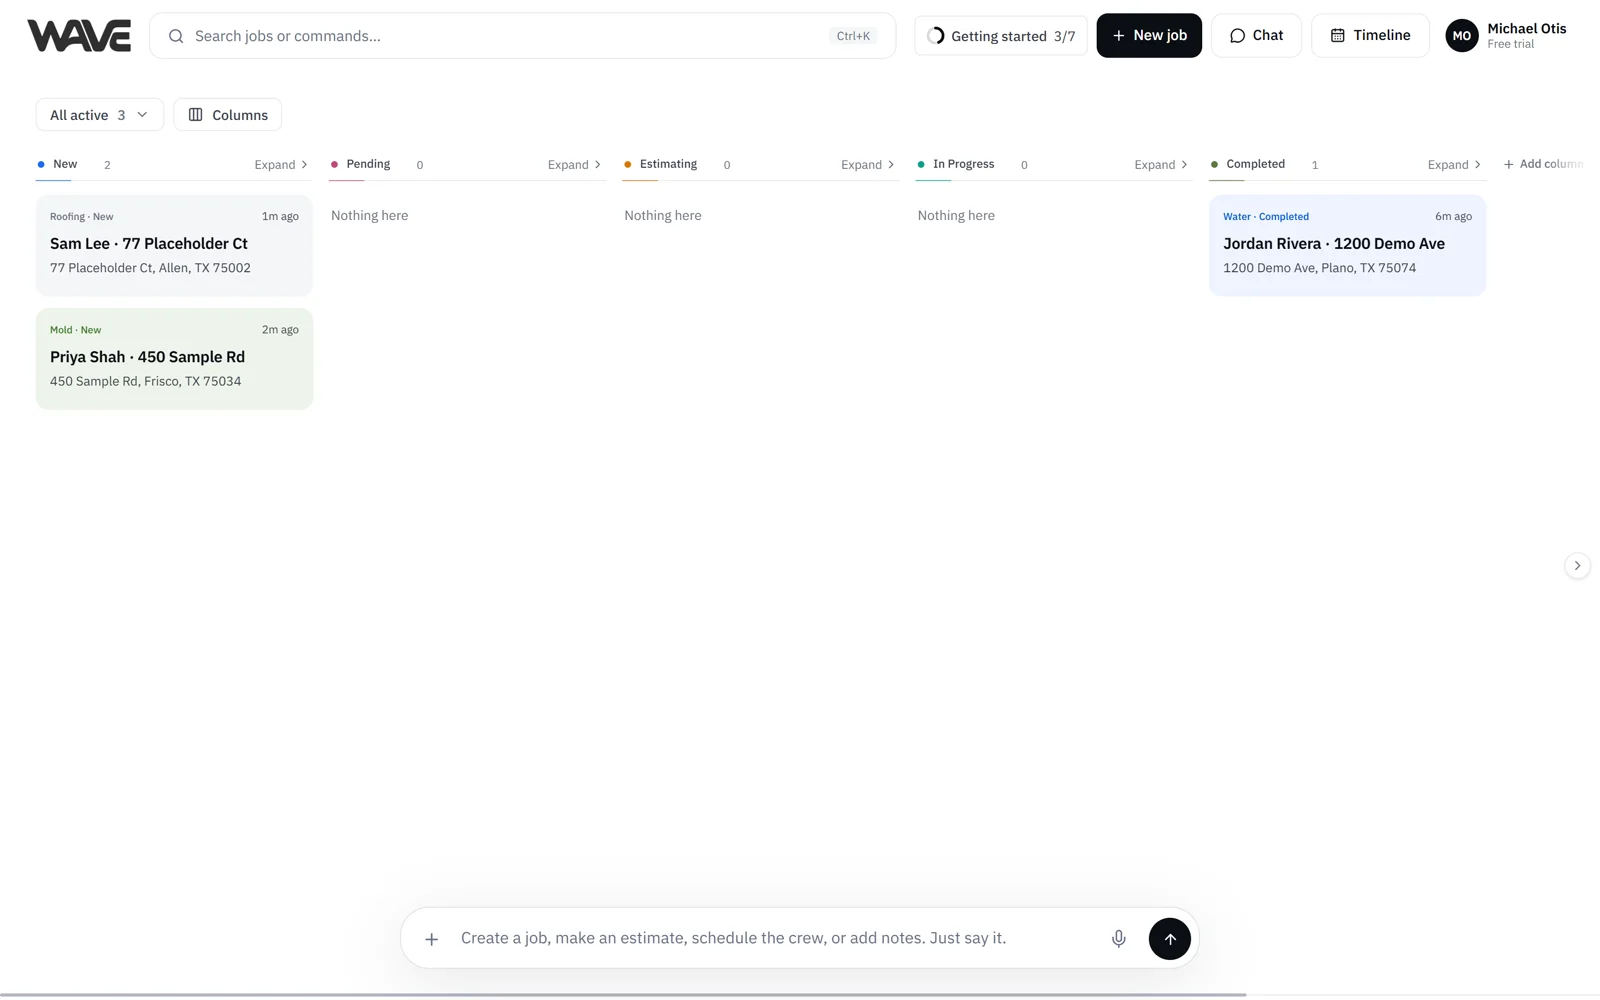Open the Chat panel
The image size is (1600, 1000).
tap(1256, 36)
